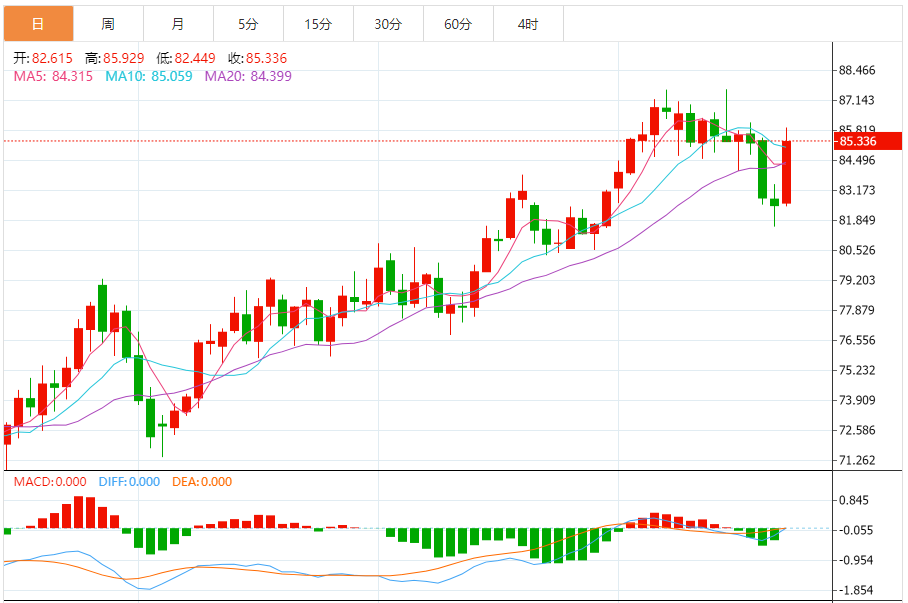Click the red 85.336 current price label
This screenshot has width=908, height=603.
[867, 141]
